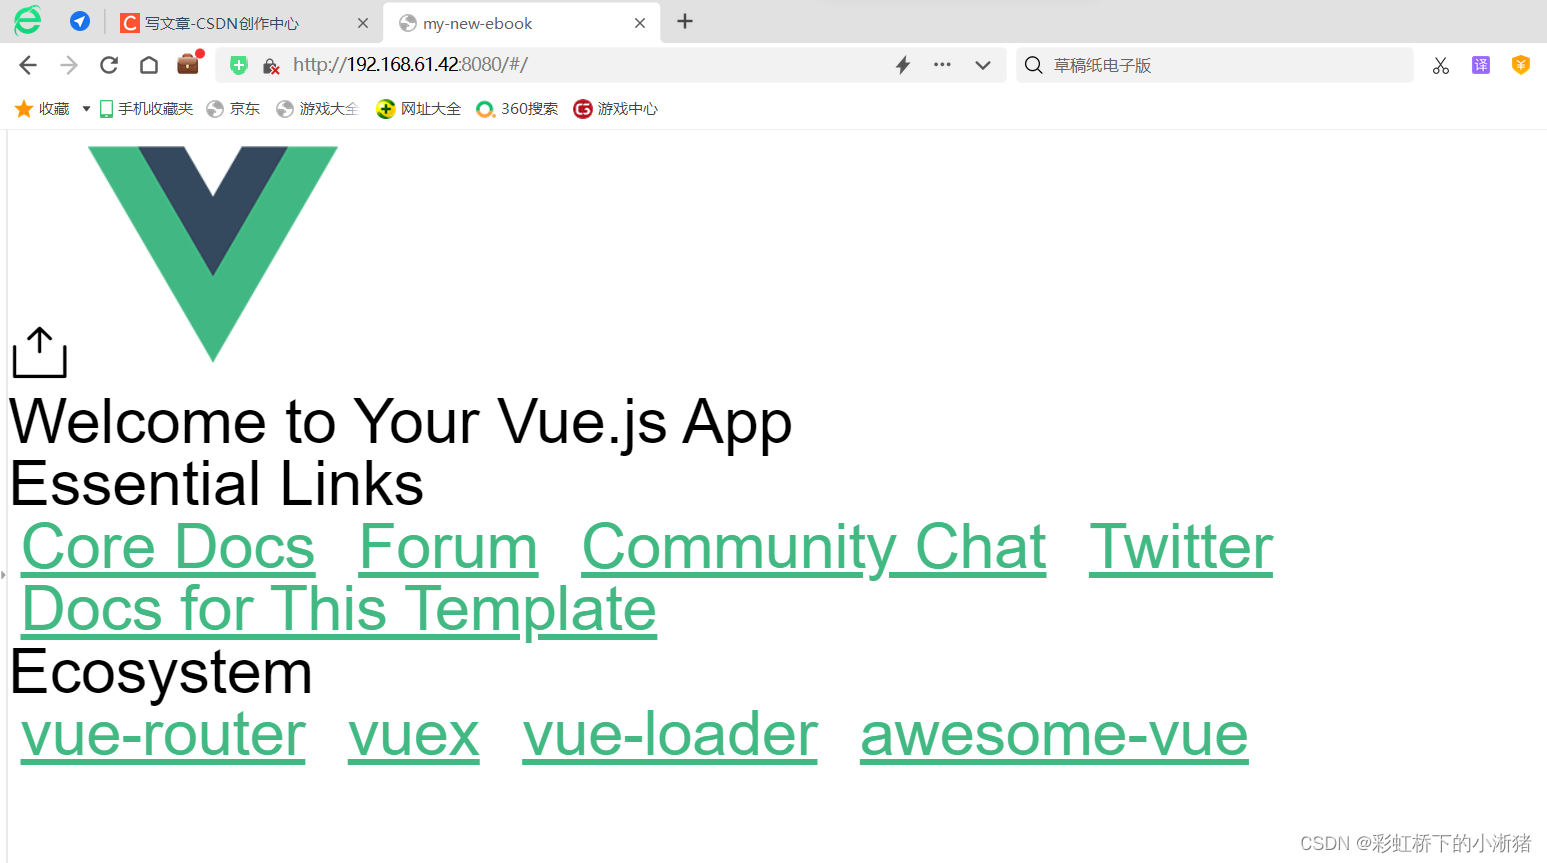
Task: Click the 'Ecosystem' heading
Action: (x=161, y=672)
